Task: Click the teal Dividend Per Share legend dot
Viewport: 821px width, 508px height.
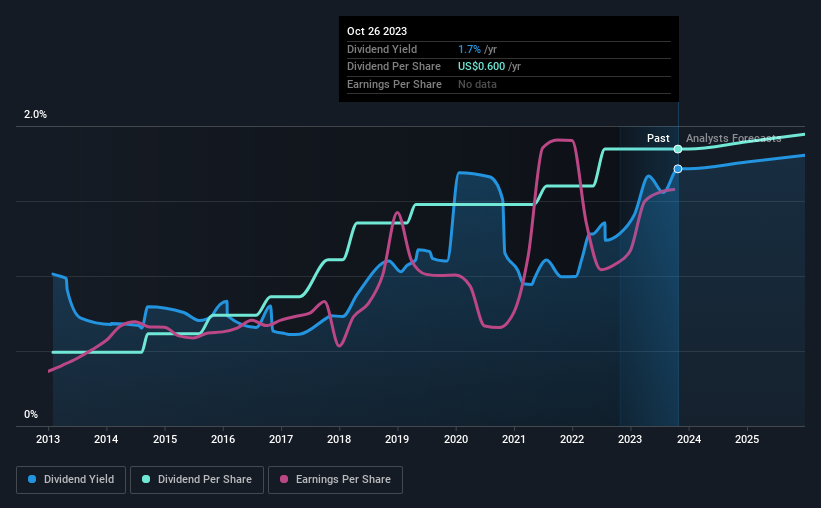Action: tap(146, 479)
